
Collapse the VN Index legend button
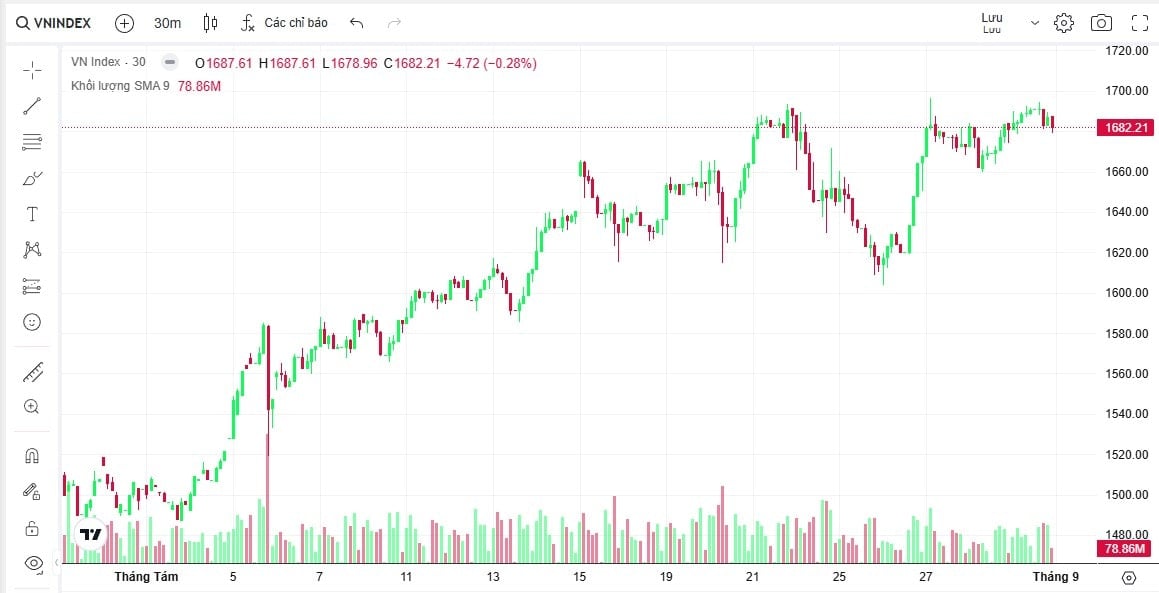[170, 62]
